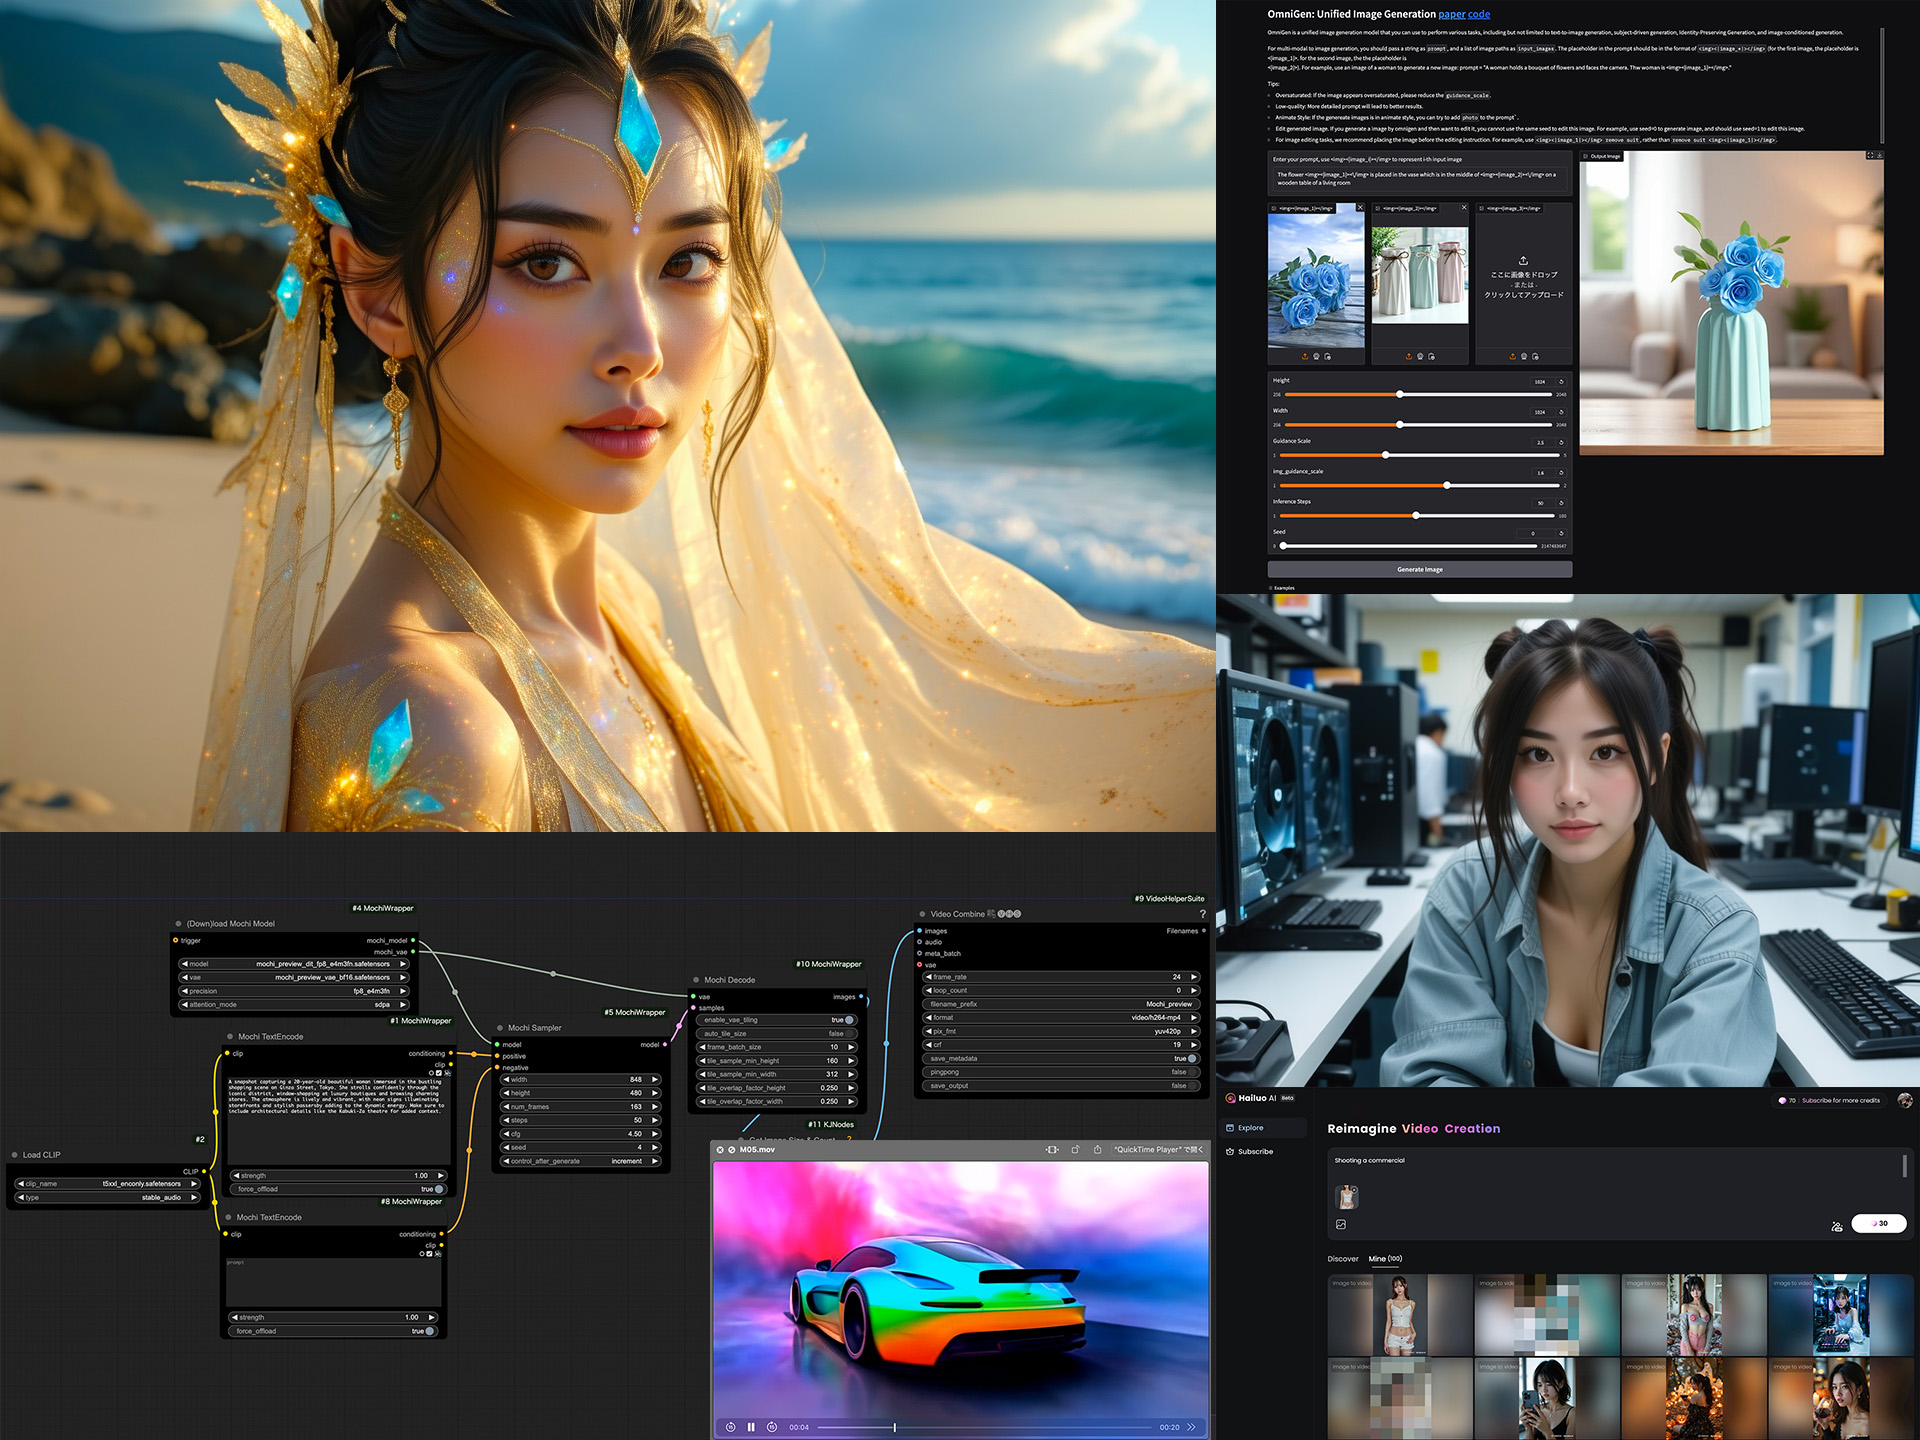Click the upload drop area for image_3
The width and height of the screenshot is (1920, 1440).
tap(1523, 278)
